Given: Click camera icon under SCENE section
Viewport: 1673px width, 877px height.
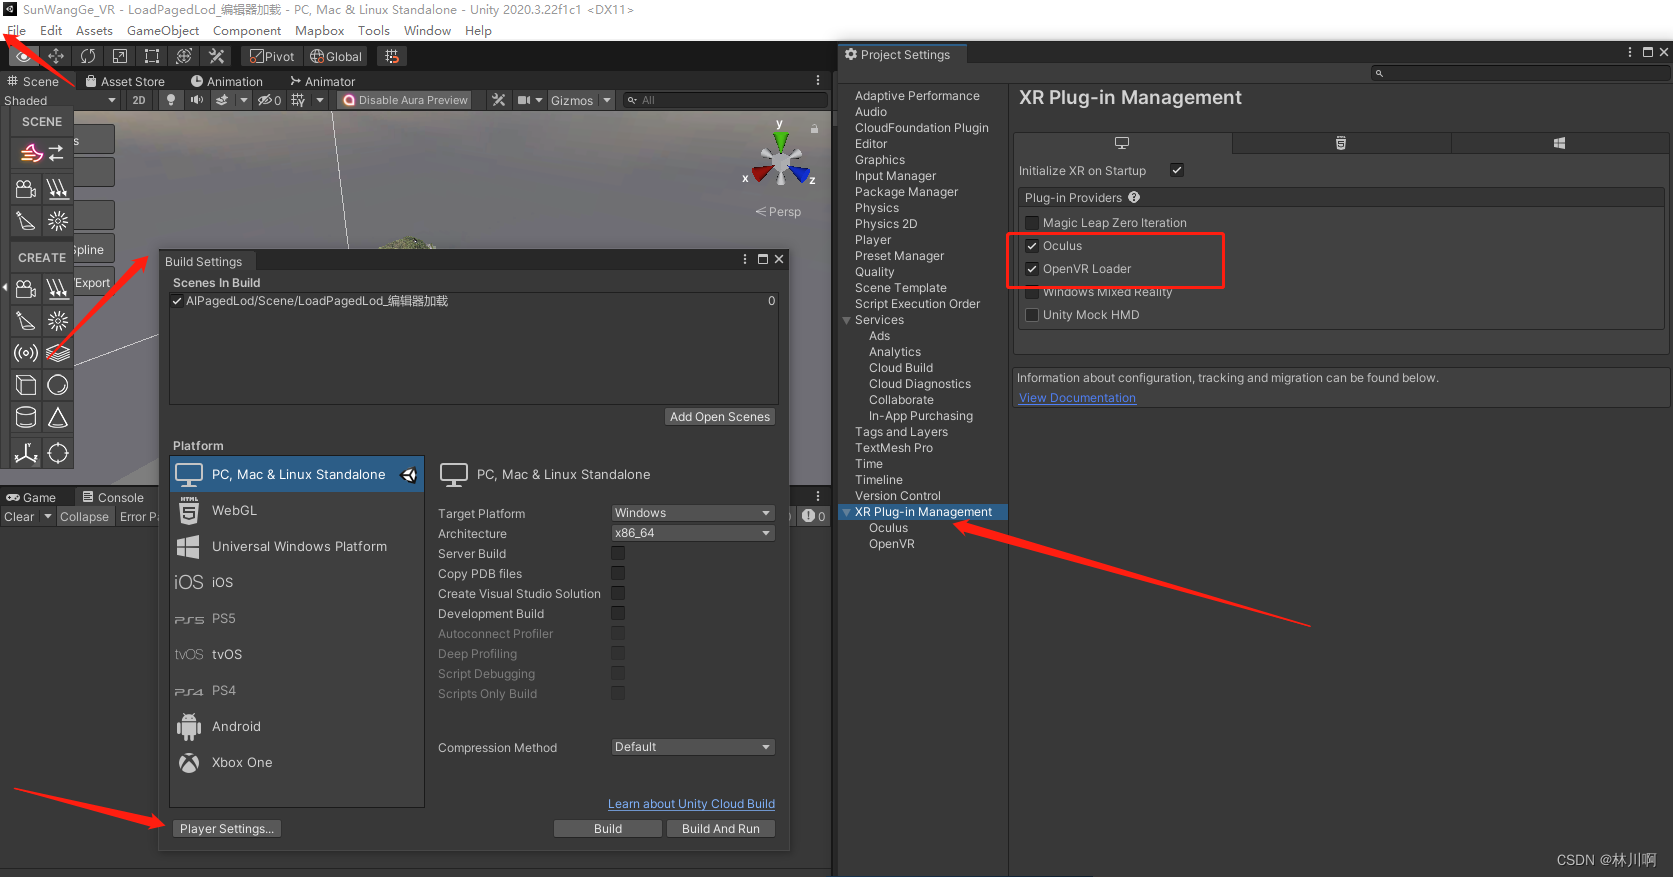Looking at the screenshot, I should click(26, 188).
